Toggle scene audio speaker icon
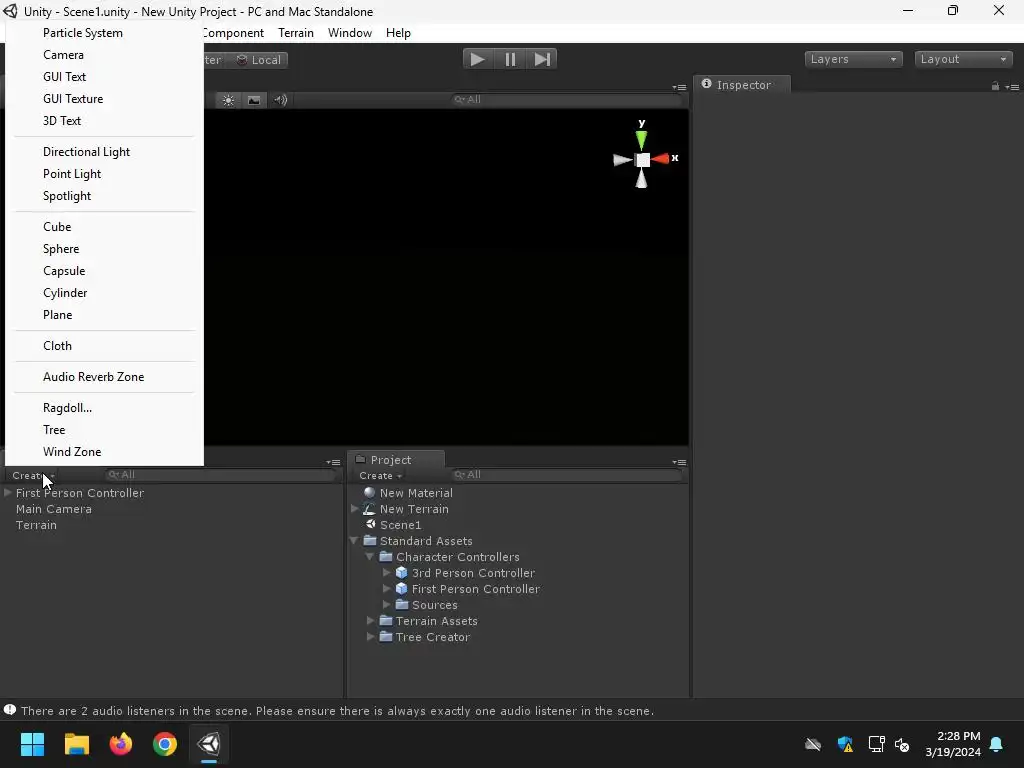The height and width of the screenshot is (768, 1024). [280, 100]
